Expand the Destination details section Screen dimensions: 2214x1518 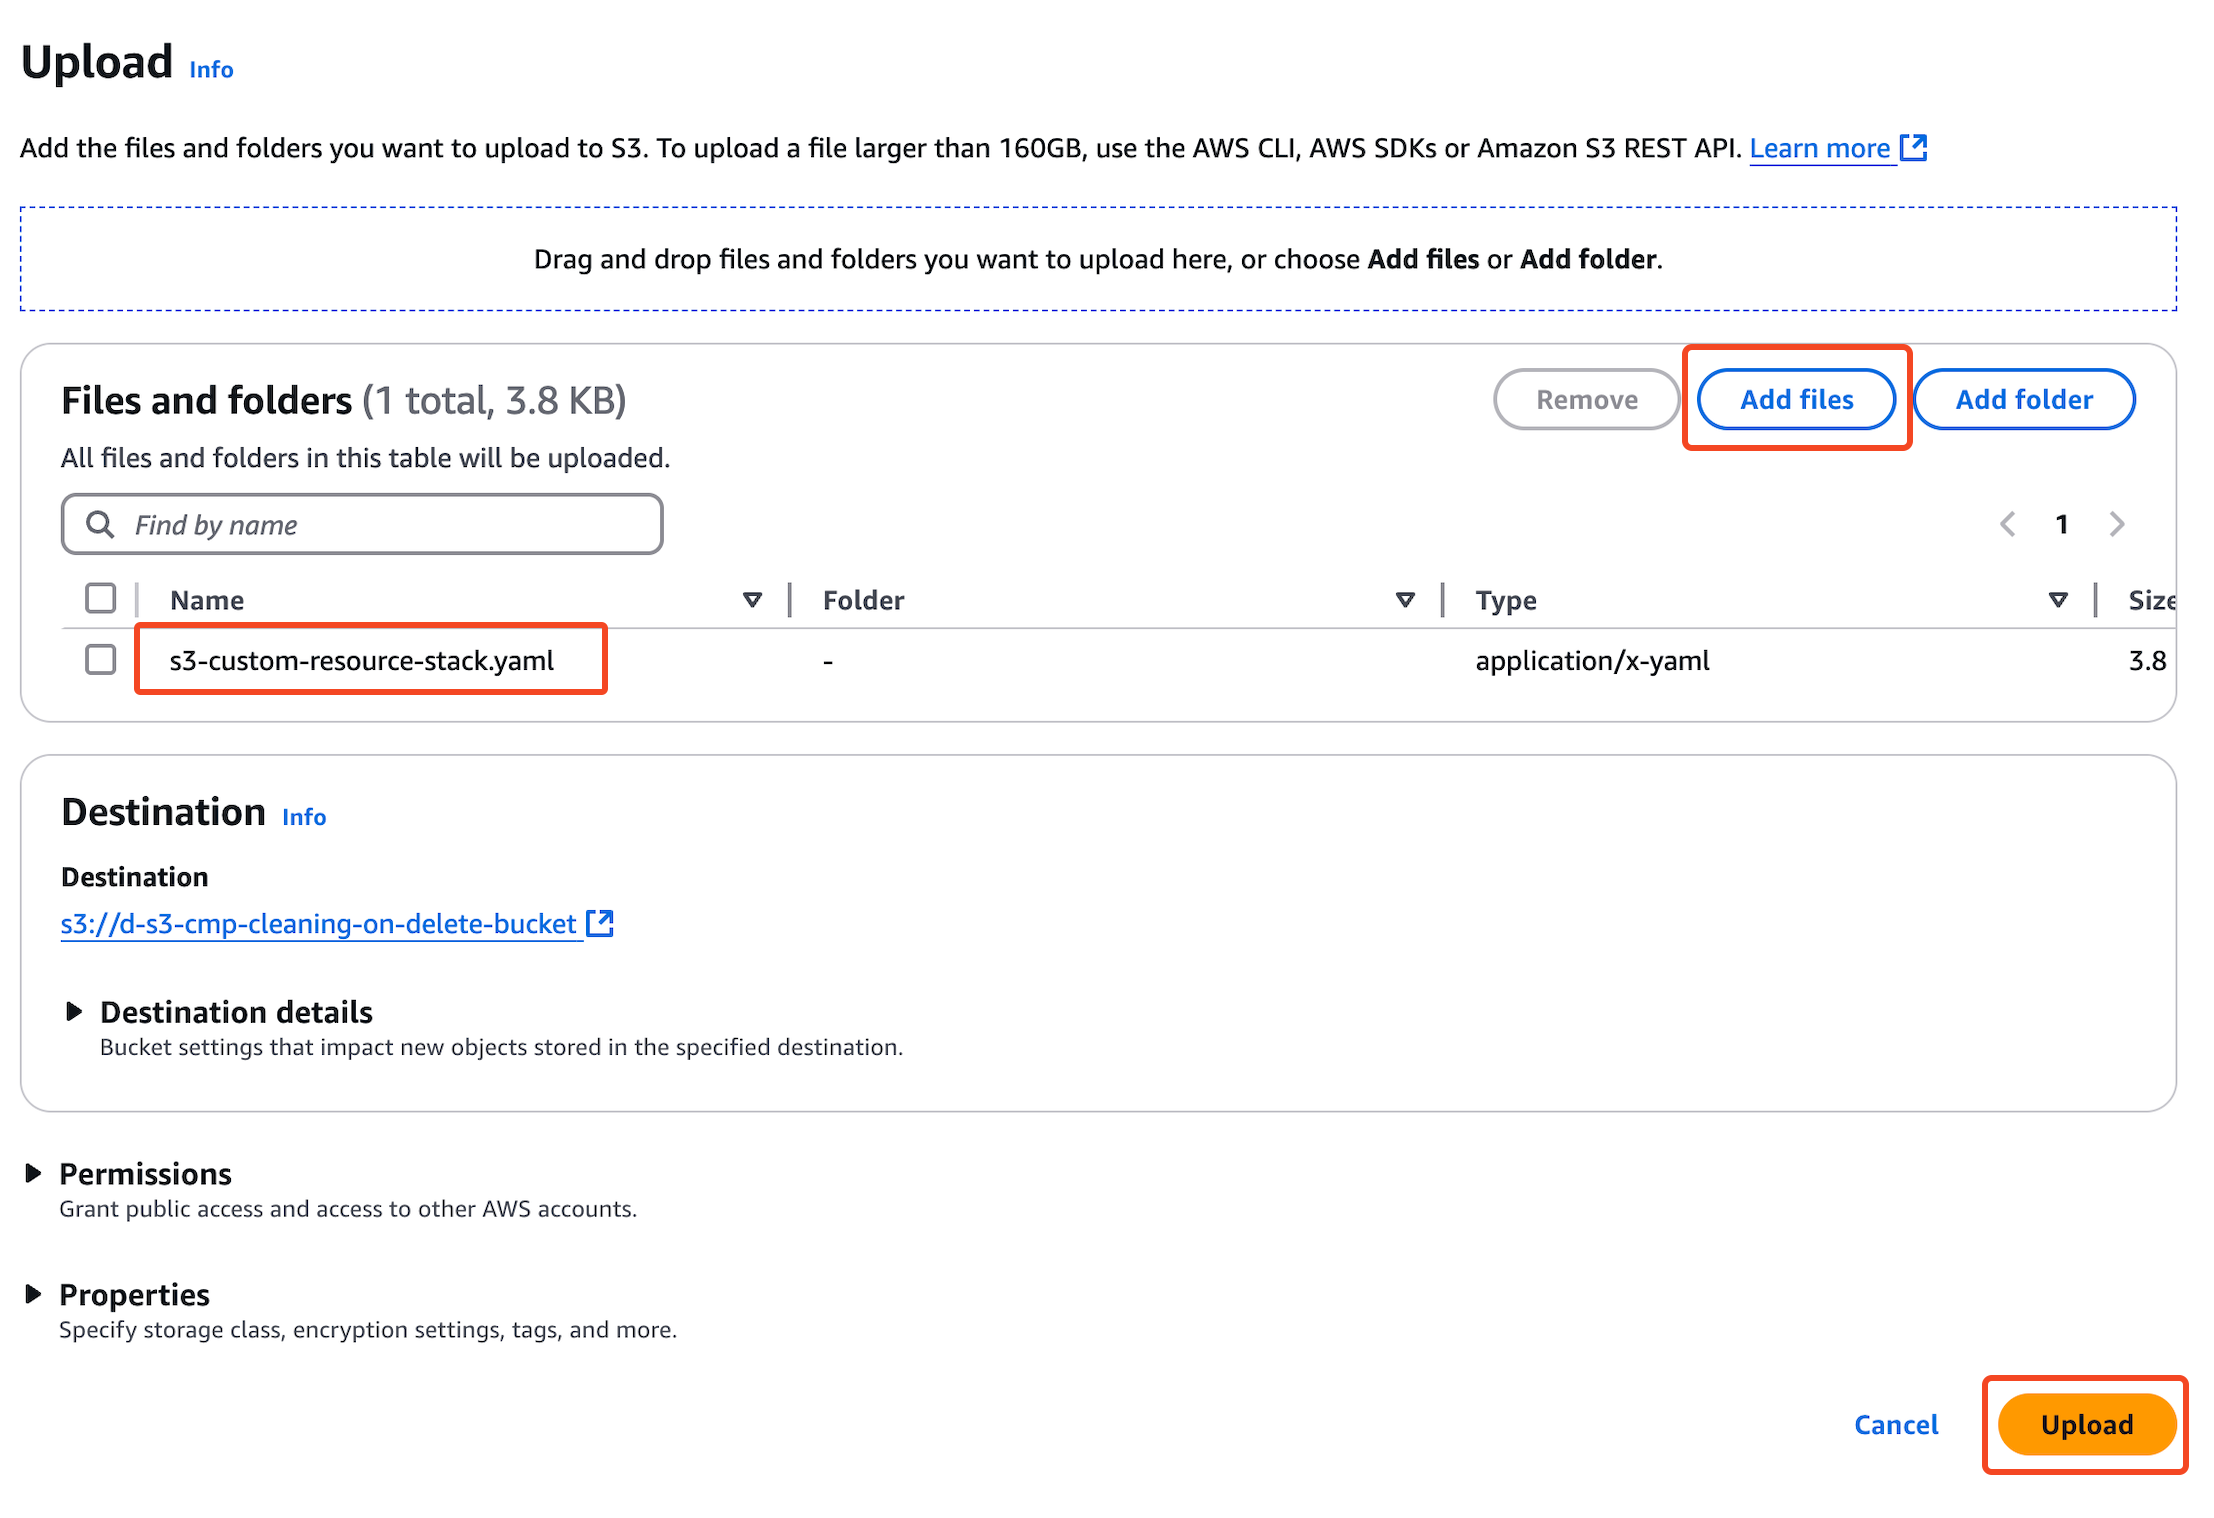74,1011
